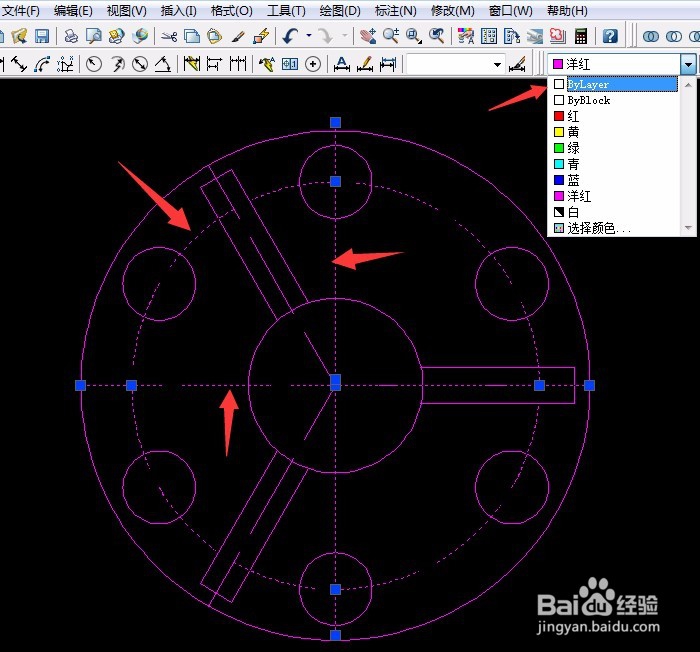Select the Diameter dimension tool
The width and height of the screenshot is (700, 652).
tap(140, 65)
